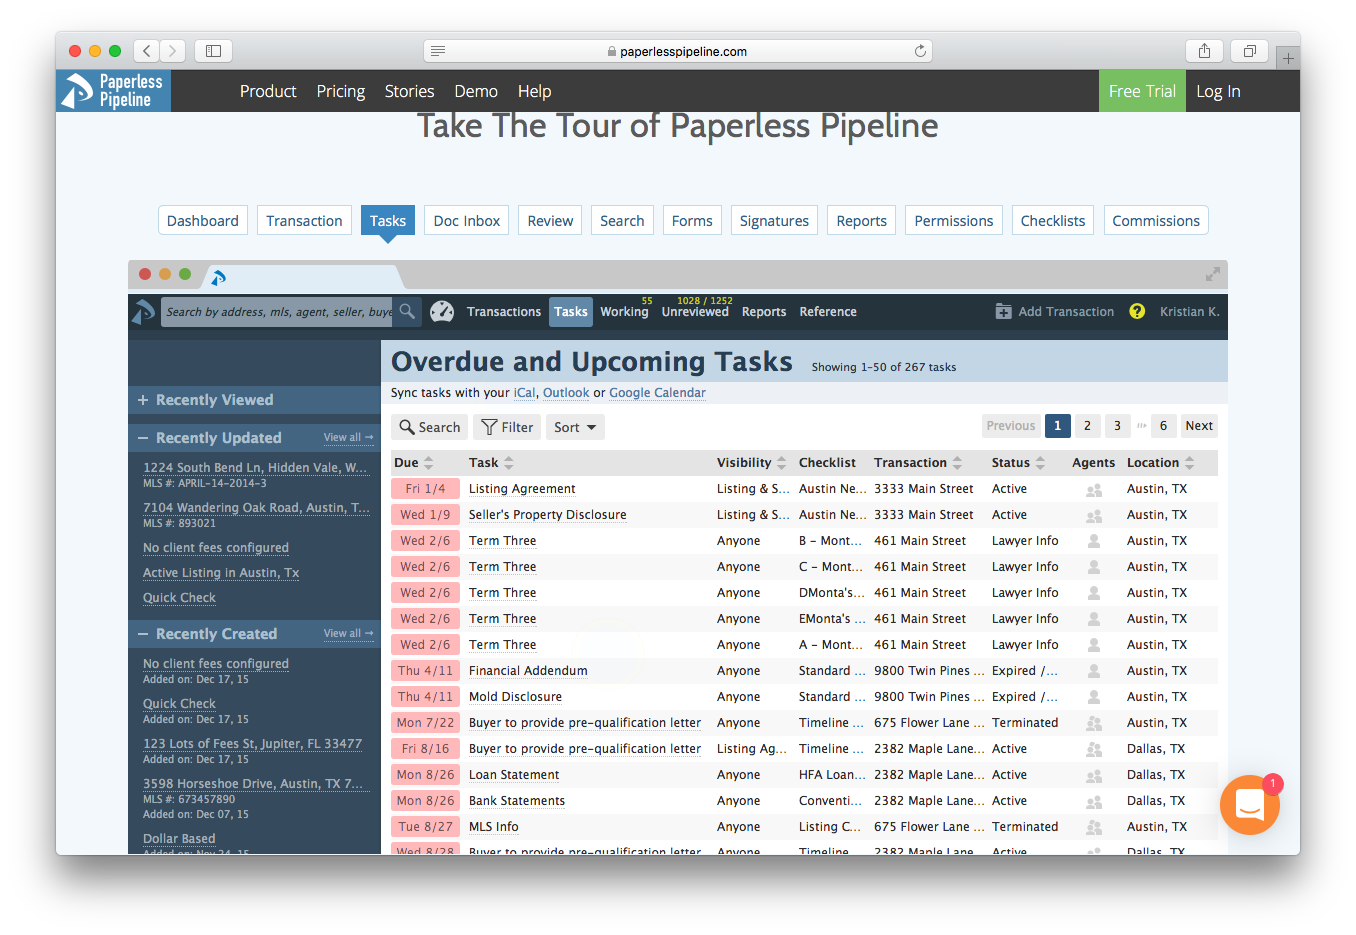Viewport: 1356px width, 935px height.
Task: Click the agents icon for Bank Statements row
Action: [1094, 802]
